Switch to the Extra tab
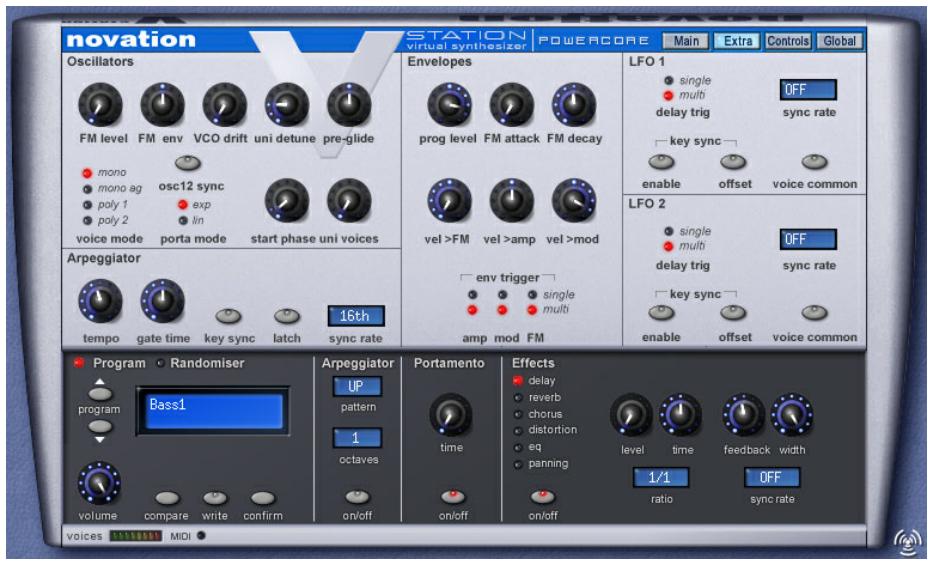Viewport: 928px width, 562px height. point(737,41)
